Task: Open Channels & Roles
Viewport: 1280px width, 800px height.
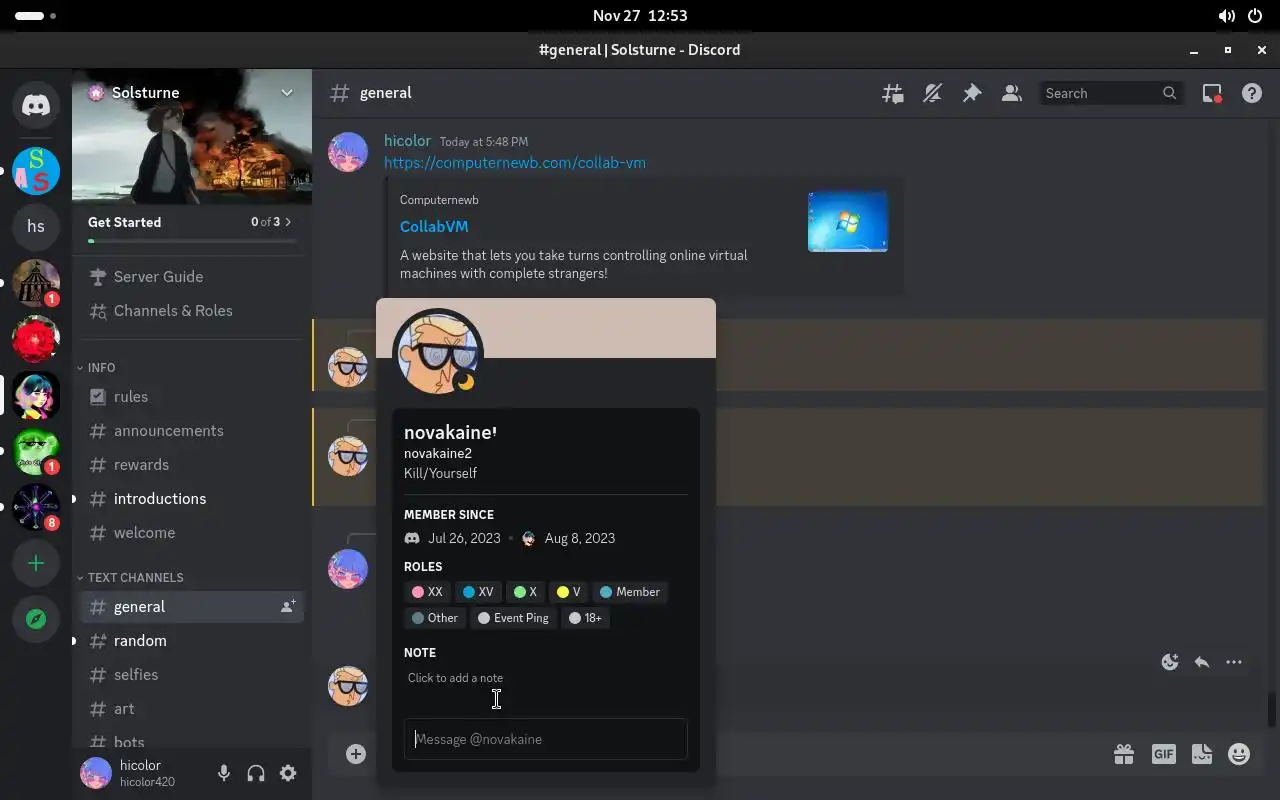Action: coord(192,311)
